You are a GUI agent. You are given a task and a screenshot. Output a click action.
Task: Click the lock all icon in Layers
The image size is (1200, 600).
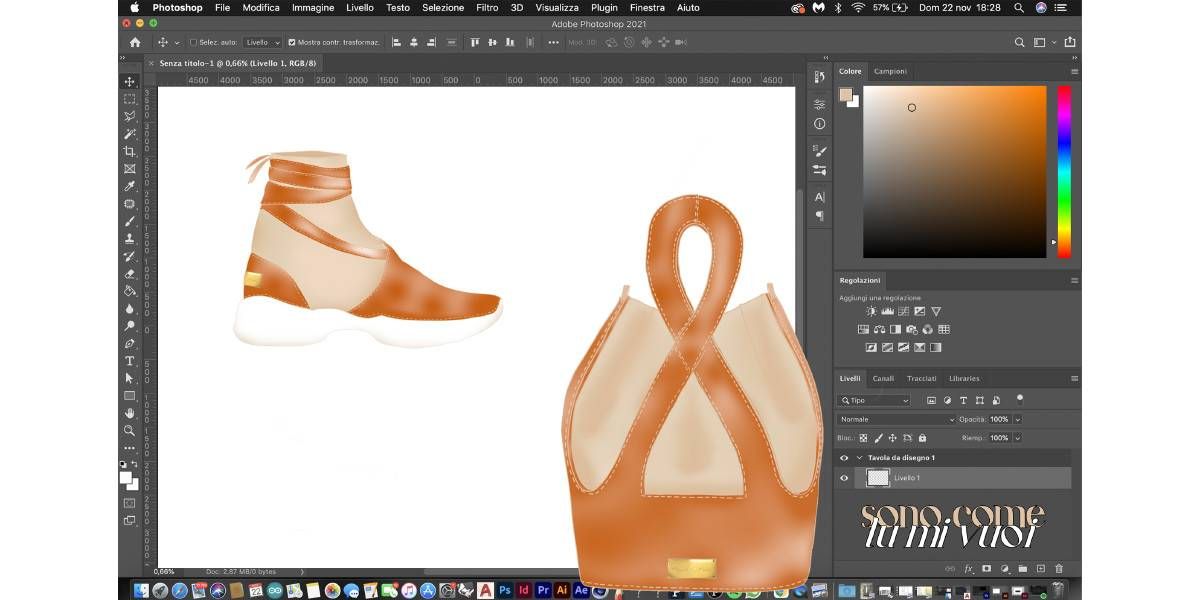point(922,438)
